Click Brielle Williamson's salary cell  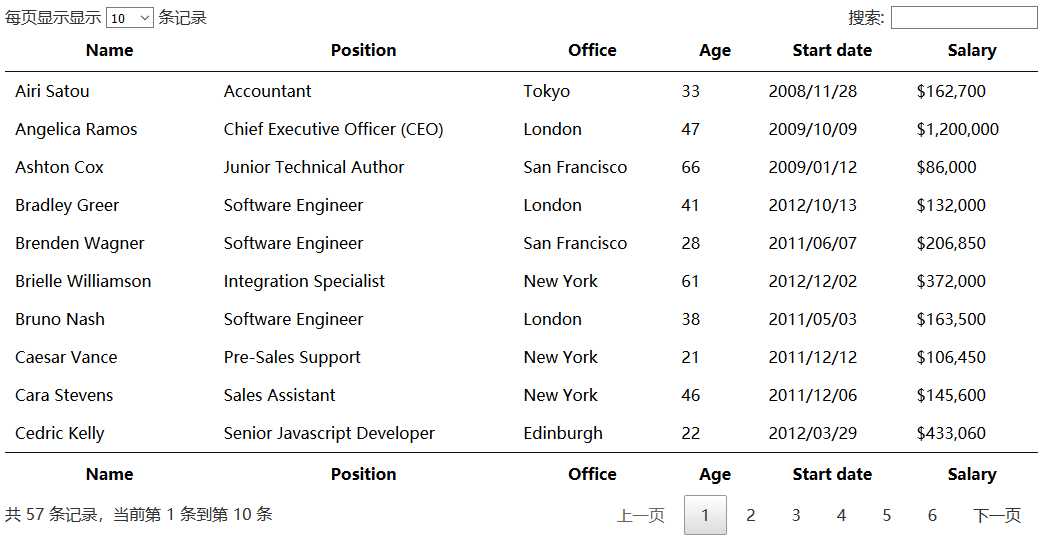click(951, 281)
